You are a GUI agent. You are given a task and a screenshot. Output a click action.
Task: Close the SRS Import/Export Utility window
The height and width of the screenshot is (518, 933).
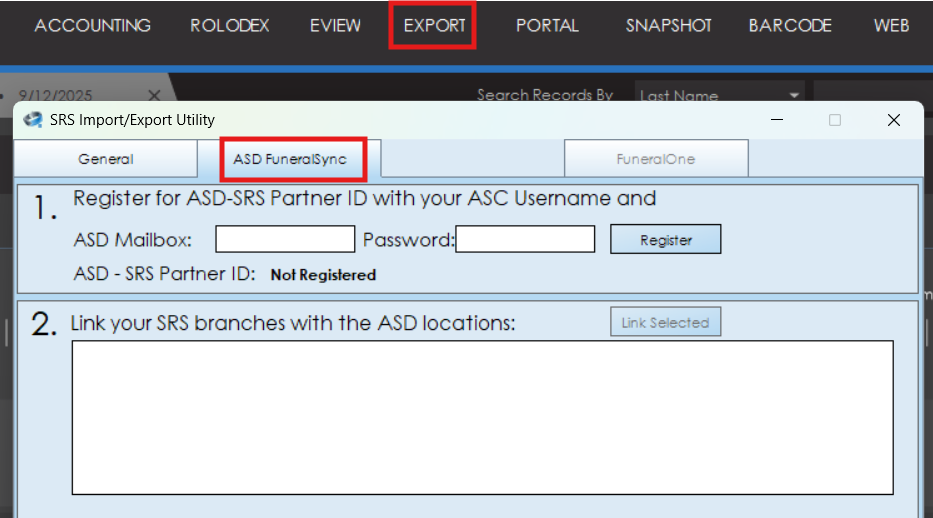(893, 120)
